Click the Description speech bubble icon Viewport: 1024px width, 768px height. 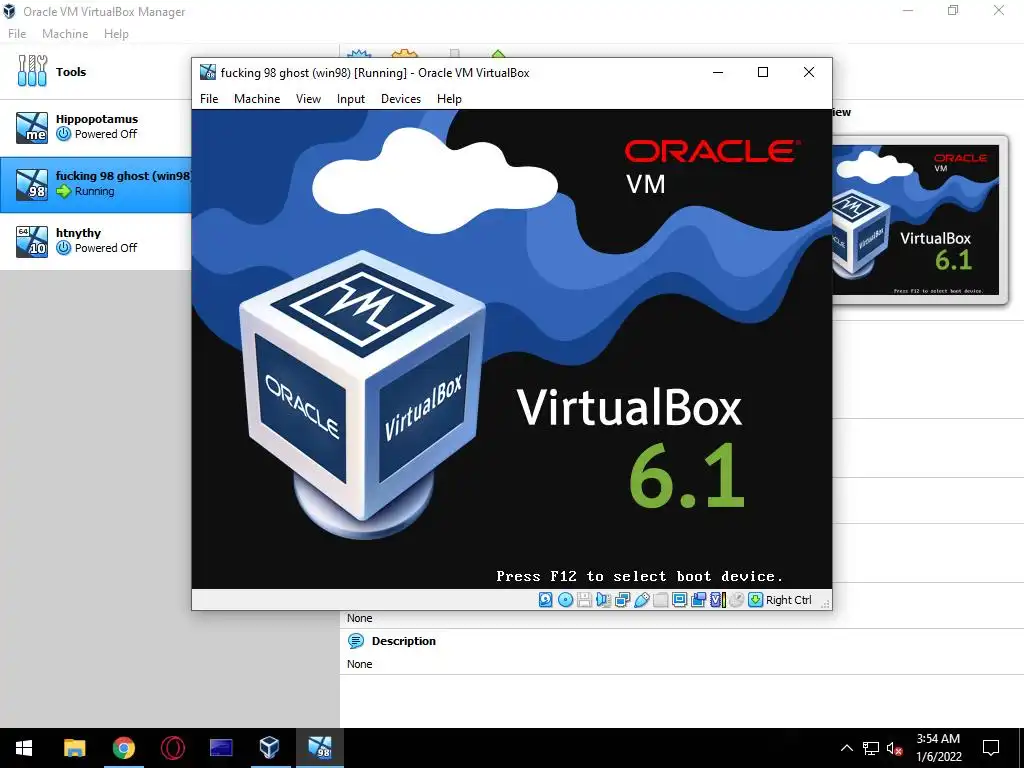[x=356, y=641]
